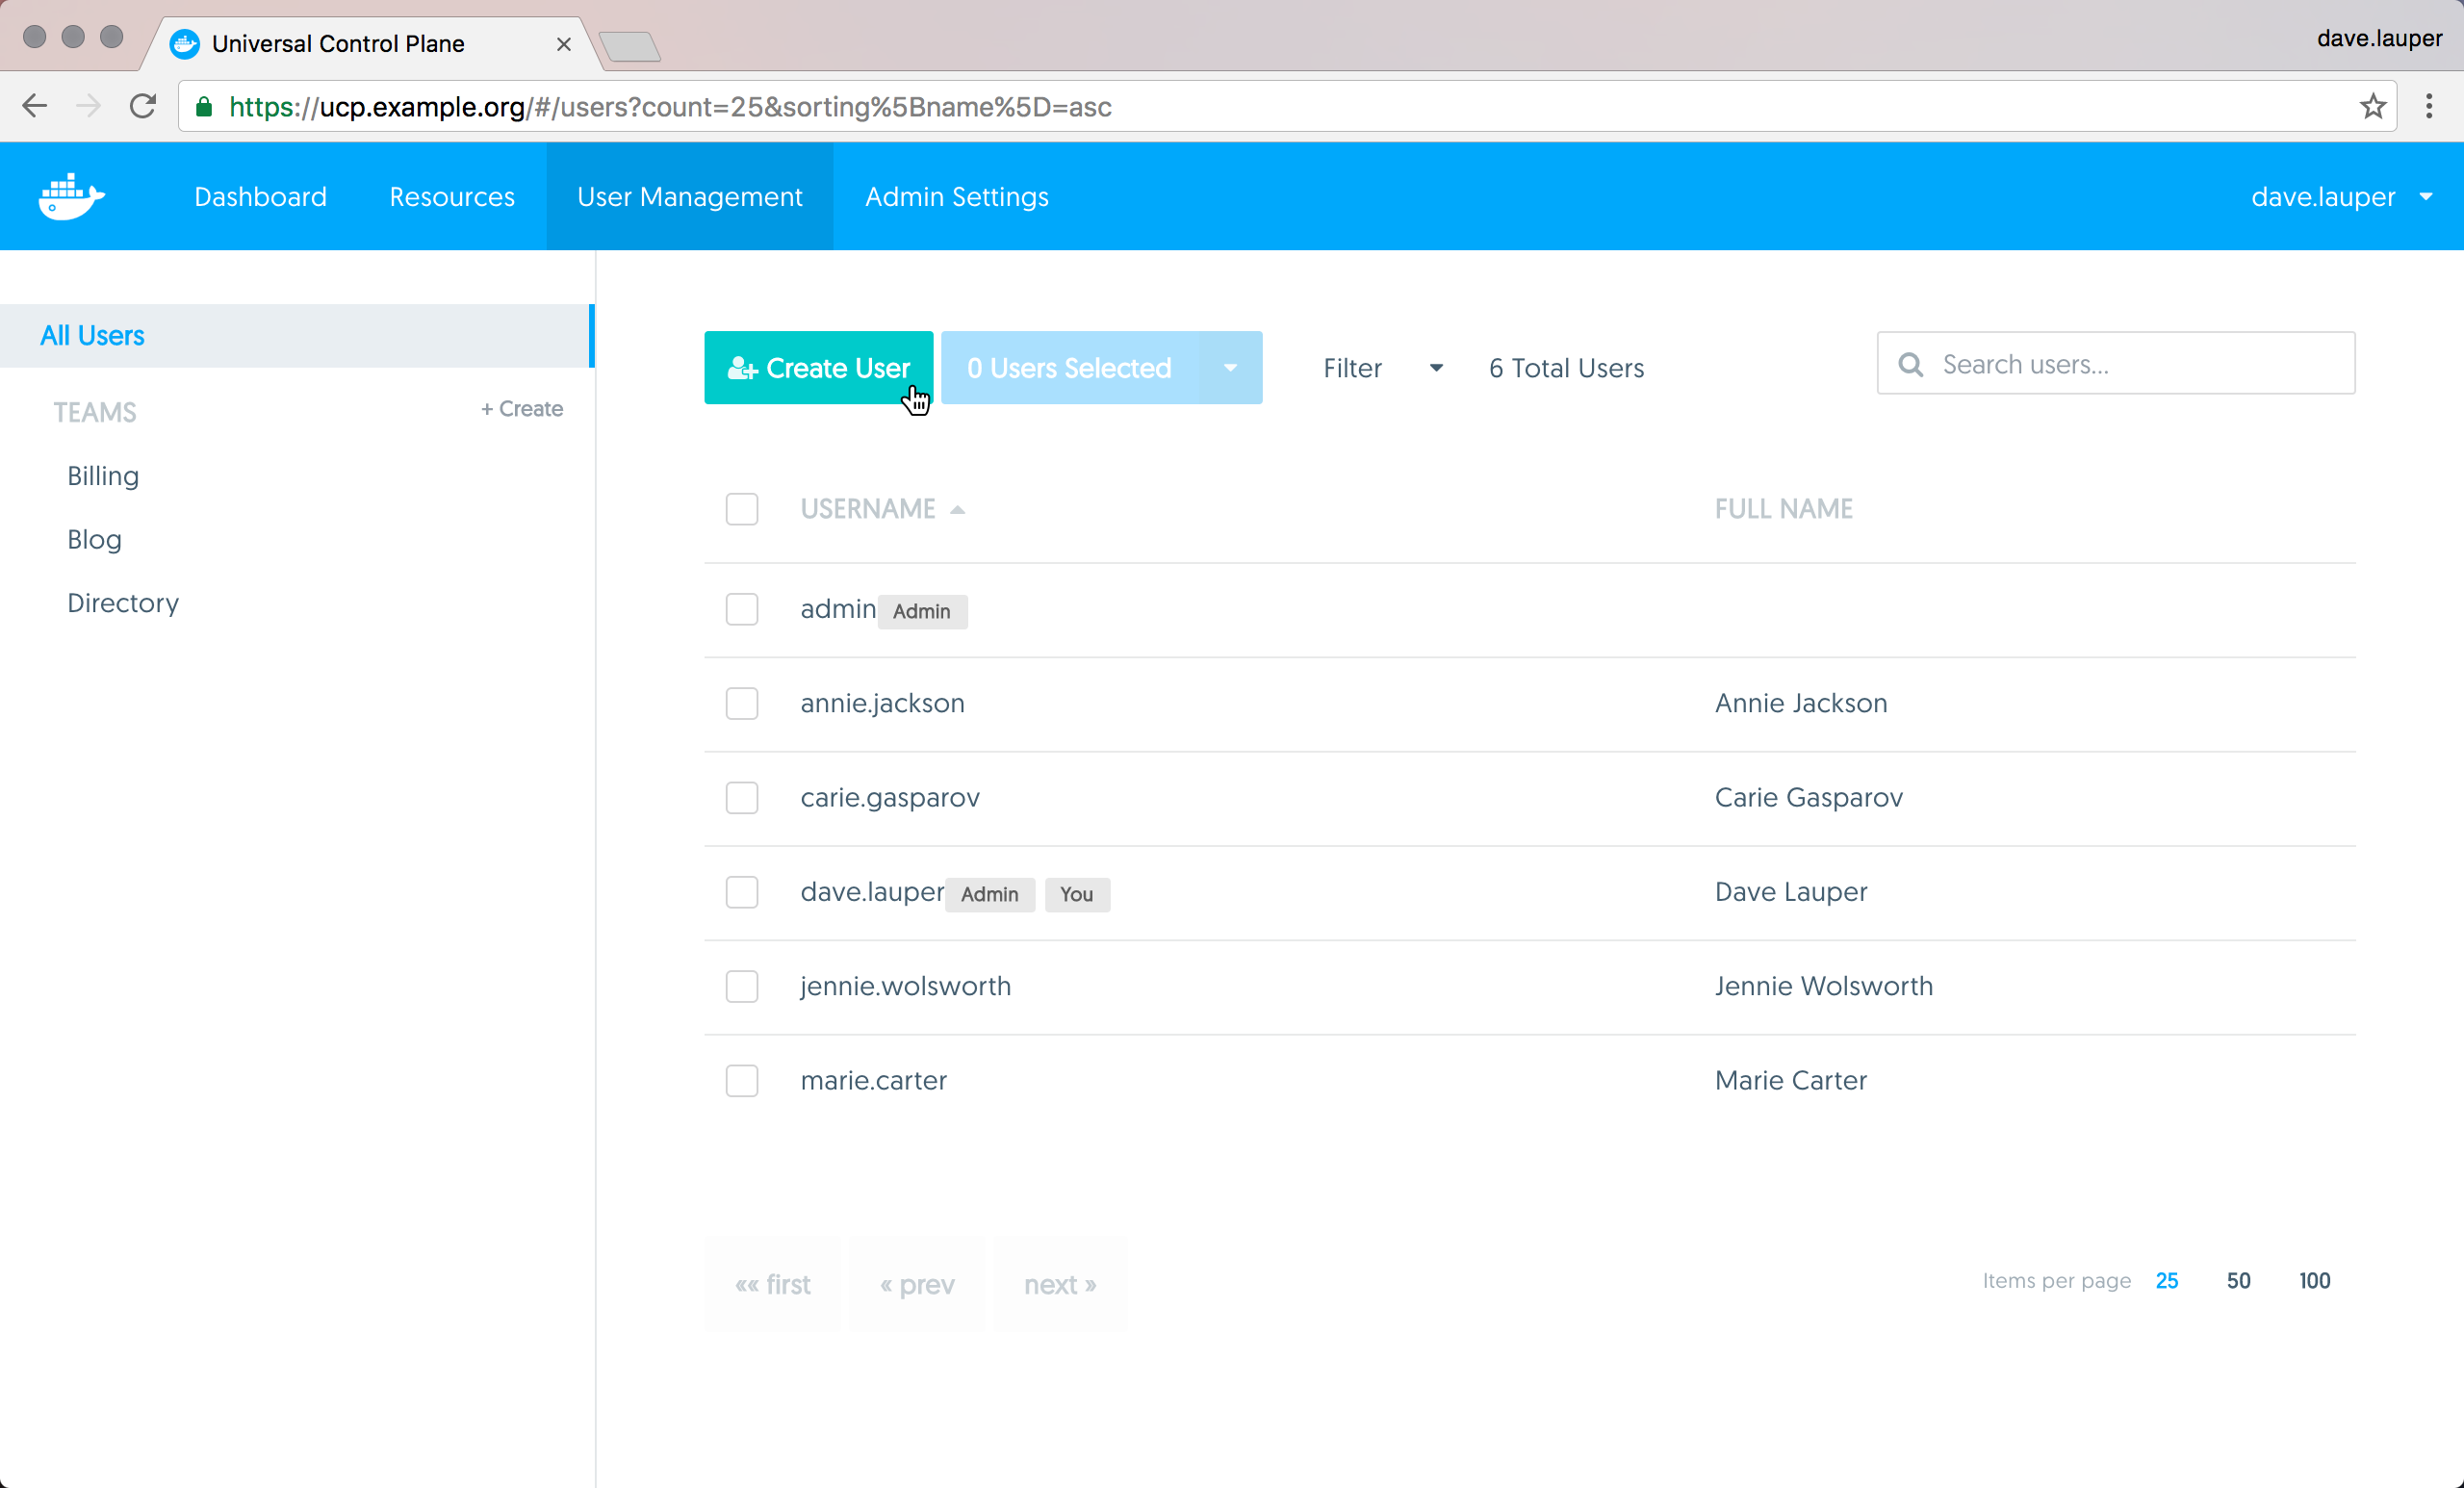Open the Filter dropdown
The height and width of the screenshot is (1488, 2464).
tap(1381, 368)
